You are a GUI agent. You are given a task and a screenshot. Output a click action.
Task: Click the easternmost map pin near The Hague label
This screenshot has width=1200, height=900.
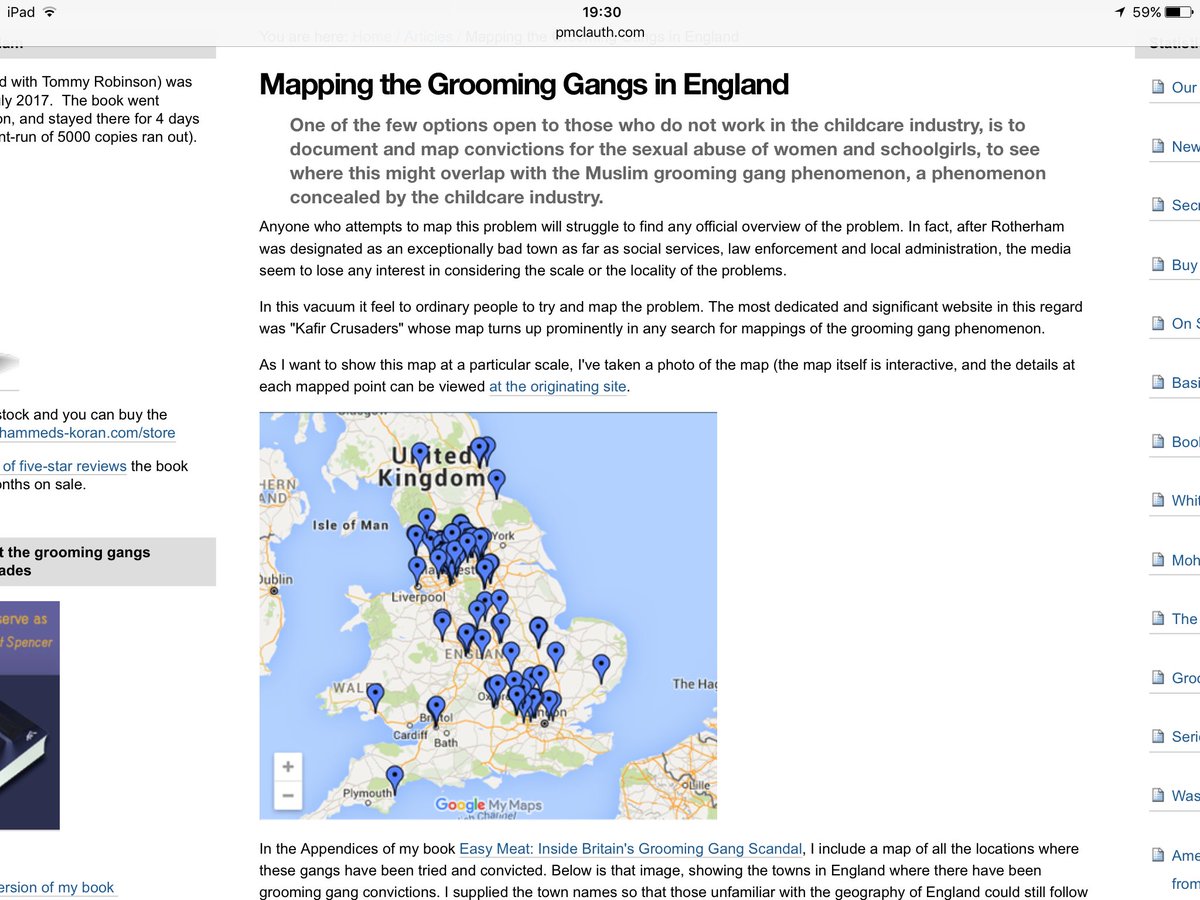click(x=601, y=667)
